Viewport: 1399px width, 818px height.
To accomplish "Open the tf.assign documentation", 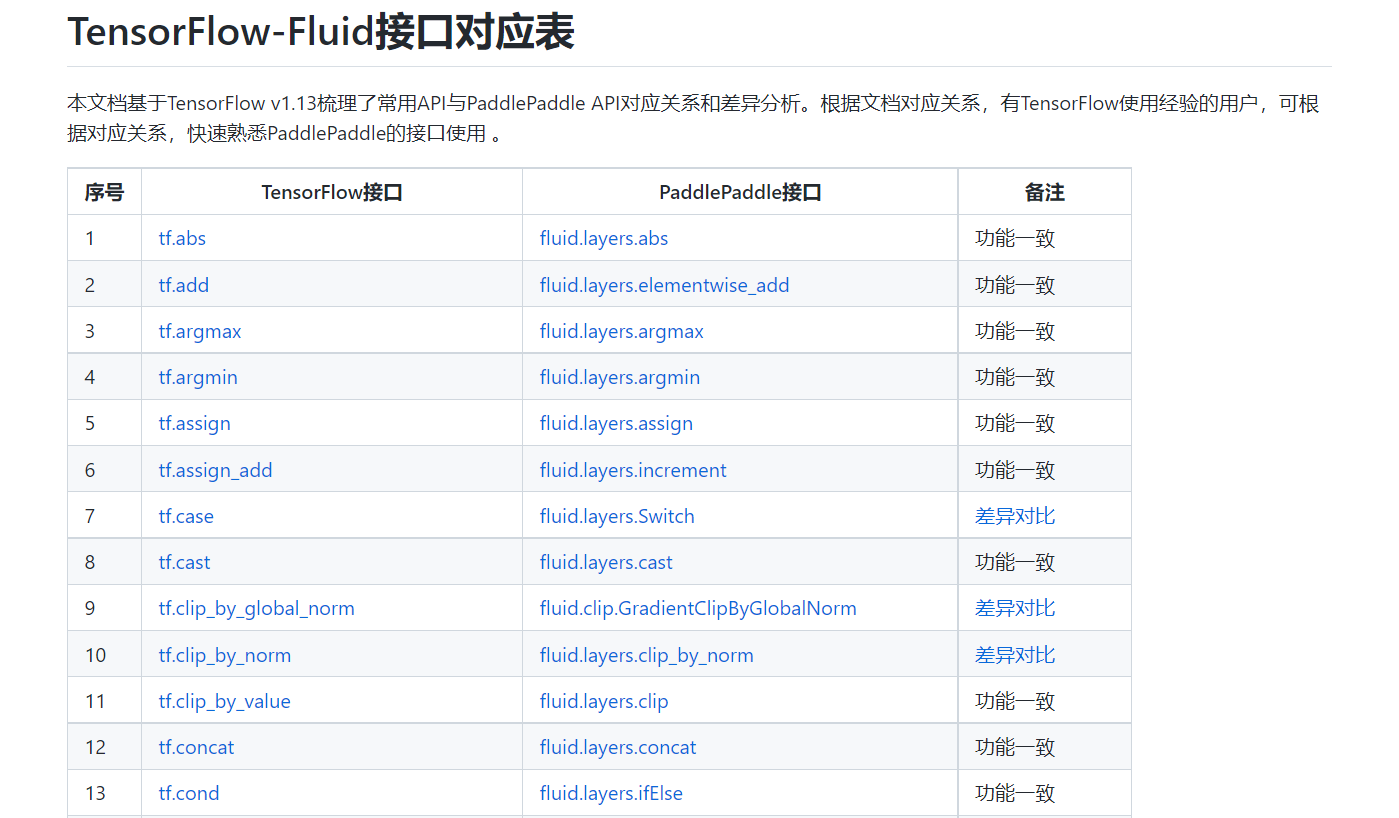I will tap(194, 423).
